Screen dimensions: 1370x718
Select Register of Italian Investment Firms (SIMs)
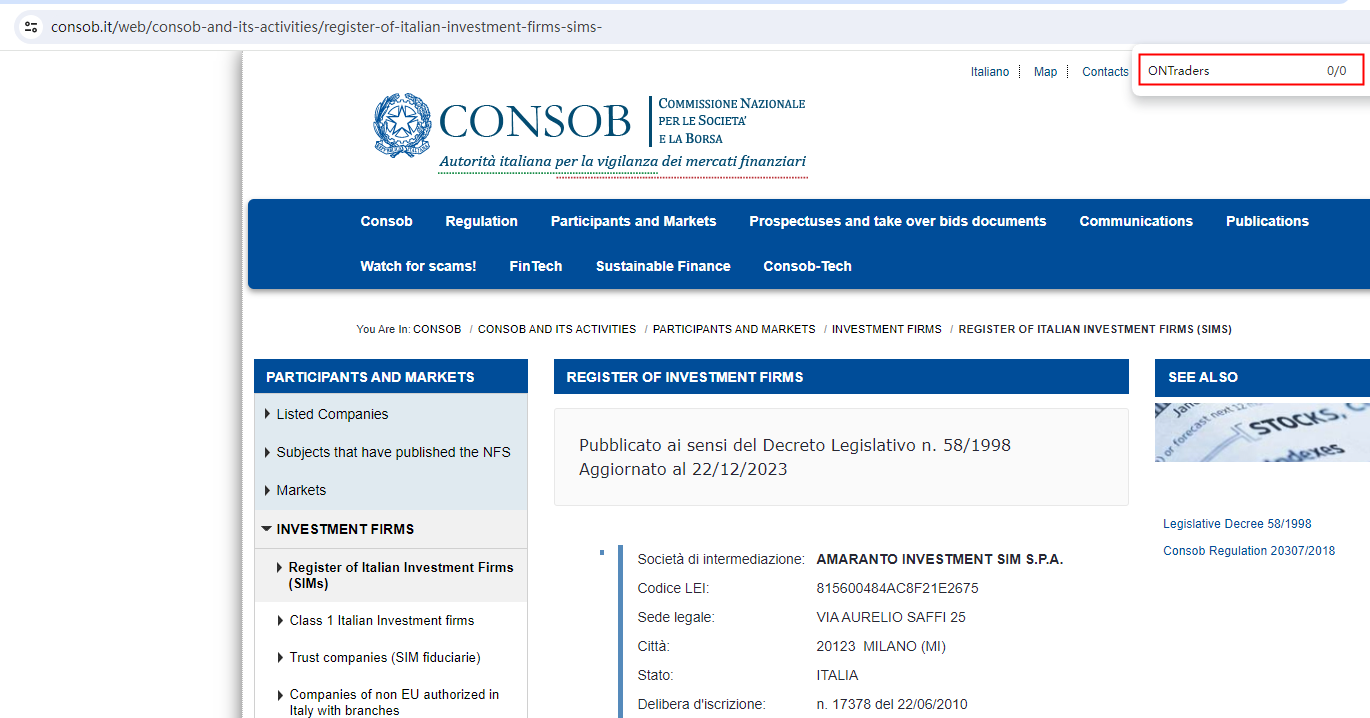tap(400, 575)
